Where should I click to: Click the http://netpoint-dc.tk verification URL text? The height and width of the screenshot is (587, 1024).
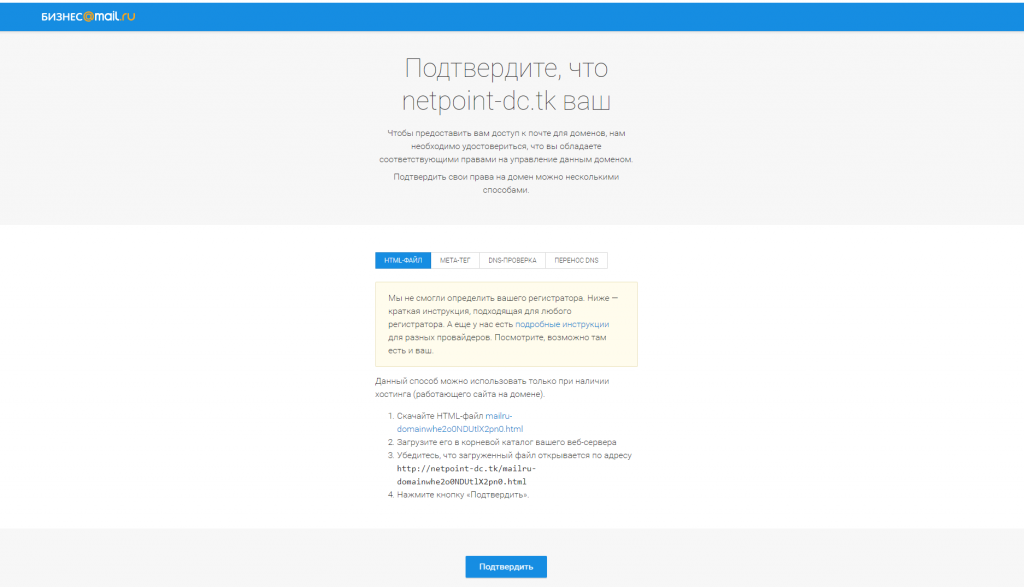[466, 468]
